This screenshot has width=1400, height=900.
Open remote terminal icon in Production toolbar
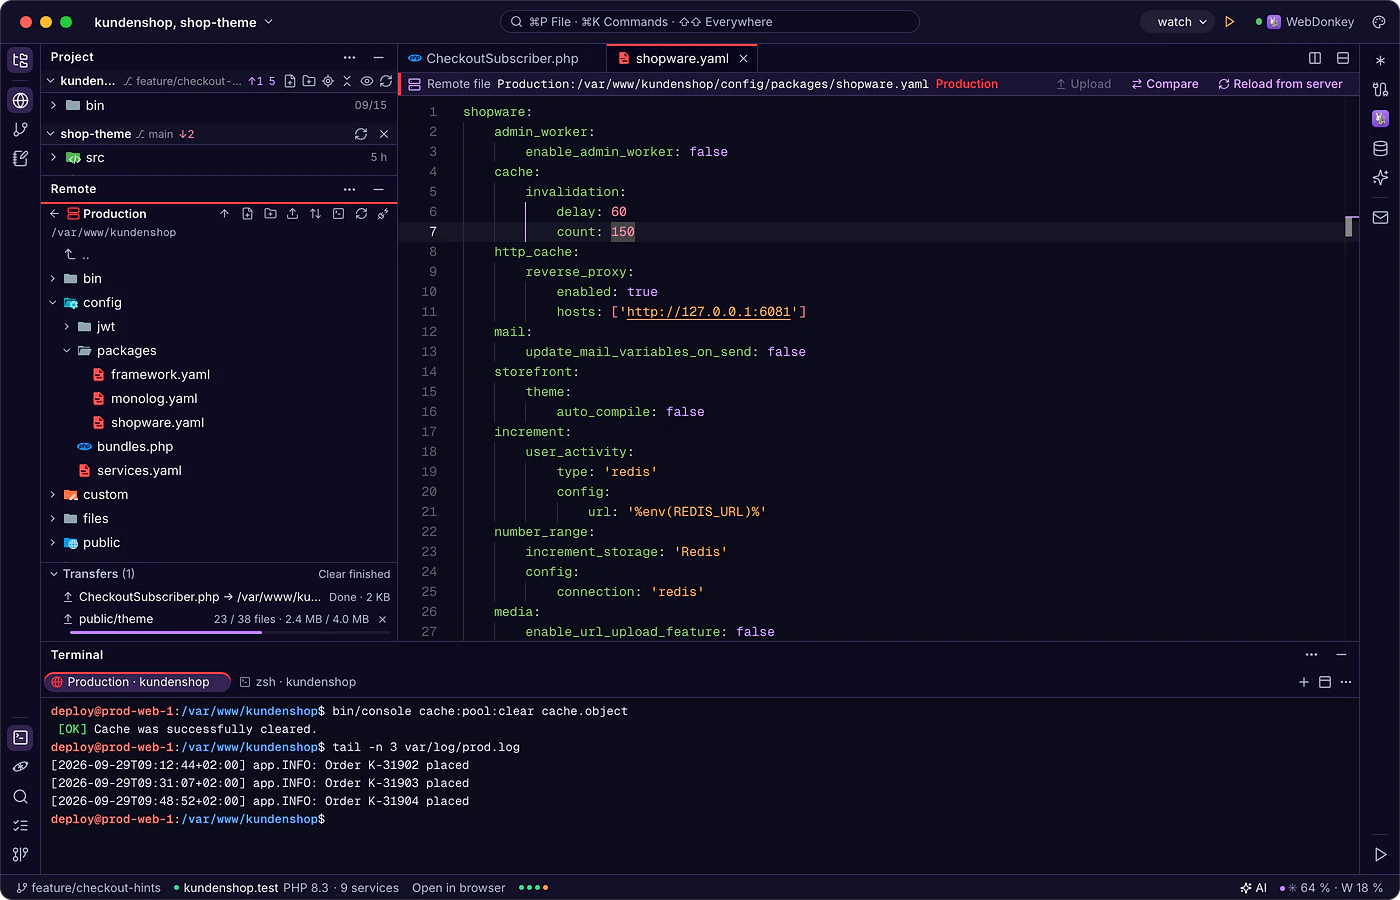click(338, 214)
